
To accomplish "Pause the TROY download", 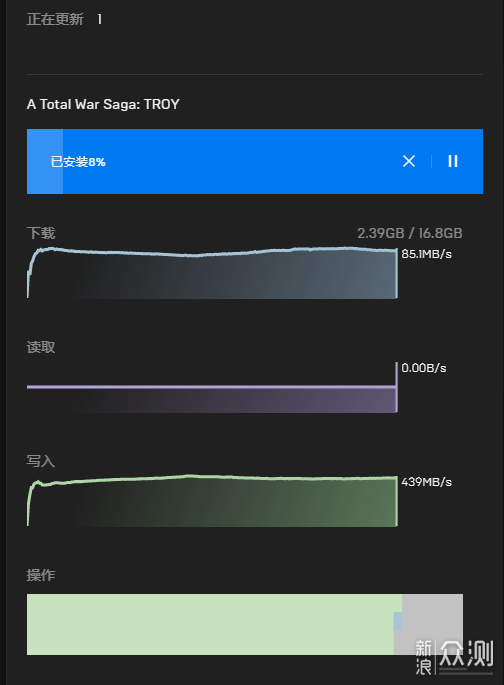I will click(x=453, y=161).
